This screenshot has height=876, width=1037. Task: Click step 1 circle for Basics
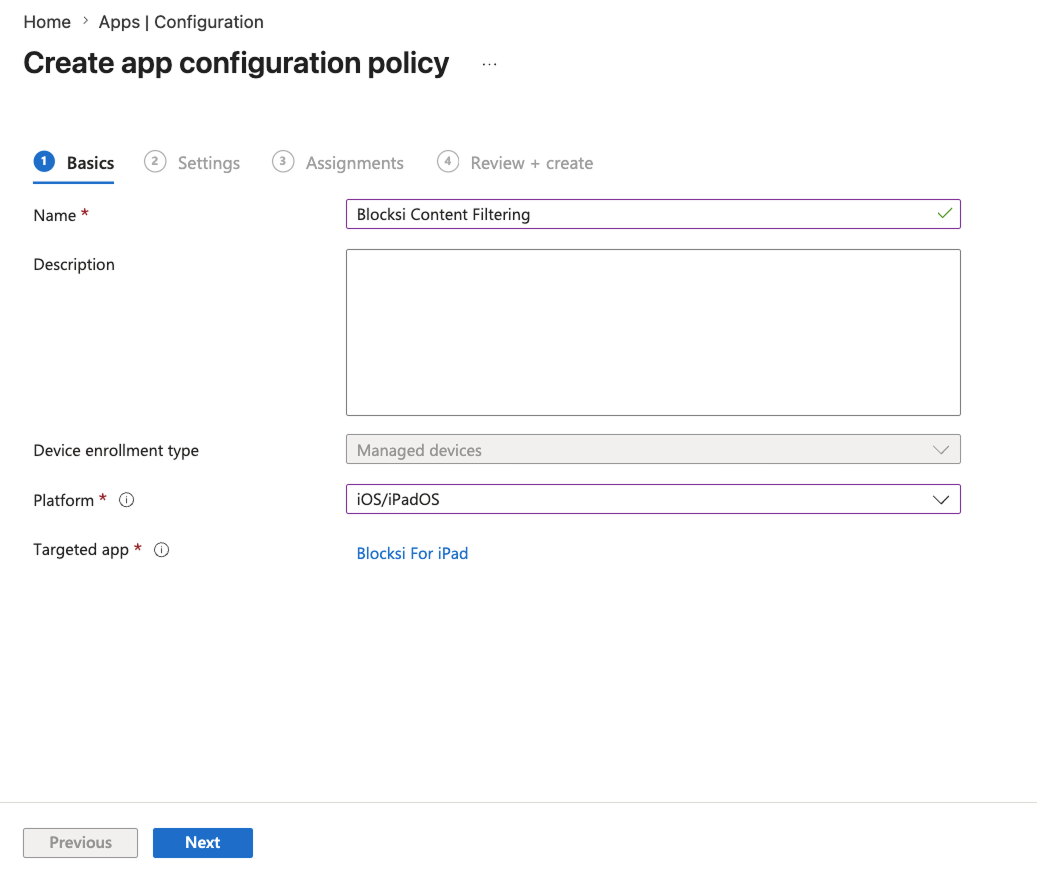(x=44, y=161)
